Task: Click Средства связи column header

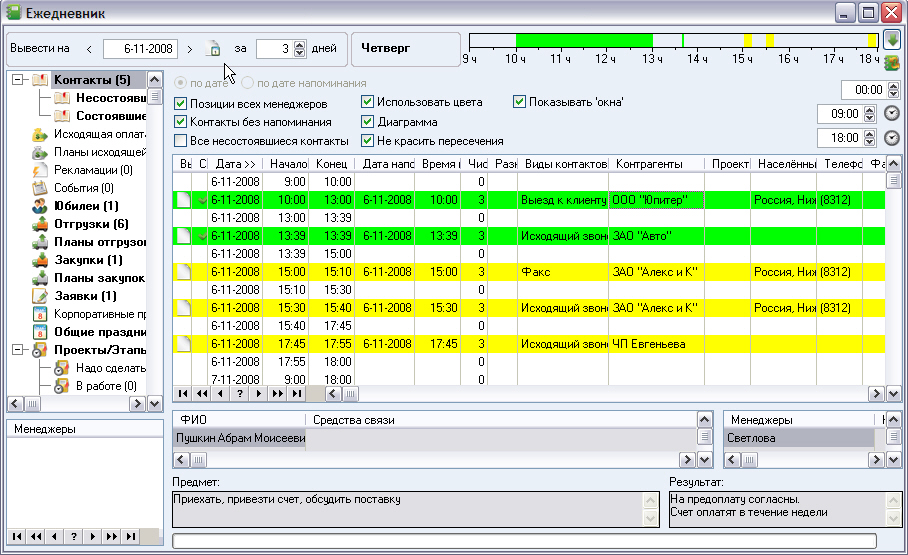Action: click(501, 419)
